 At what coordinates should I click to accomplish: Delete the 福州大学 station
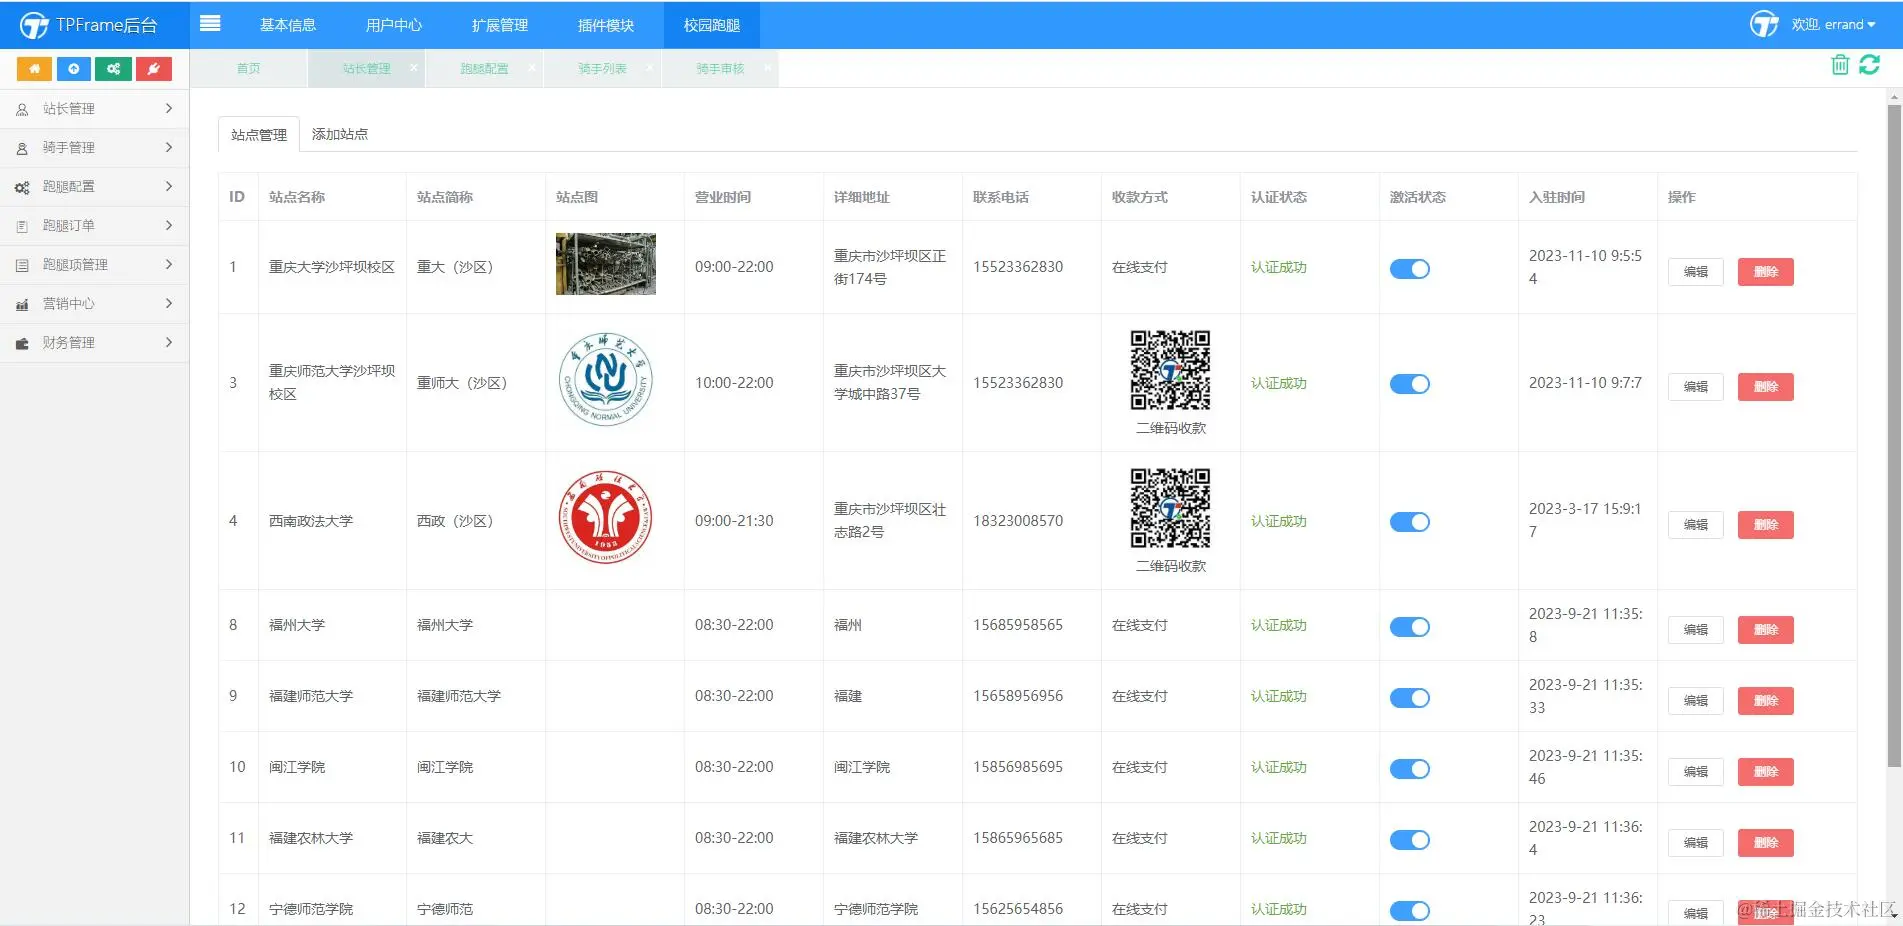(1766, 630)
